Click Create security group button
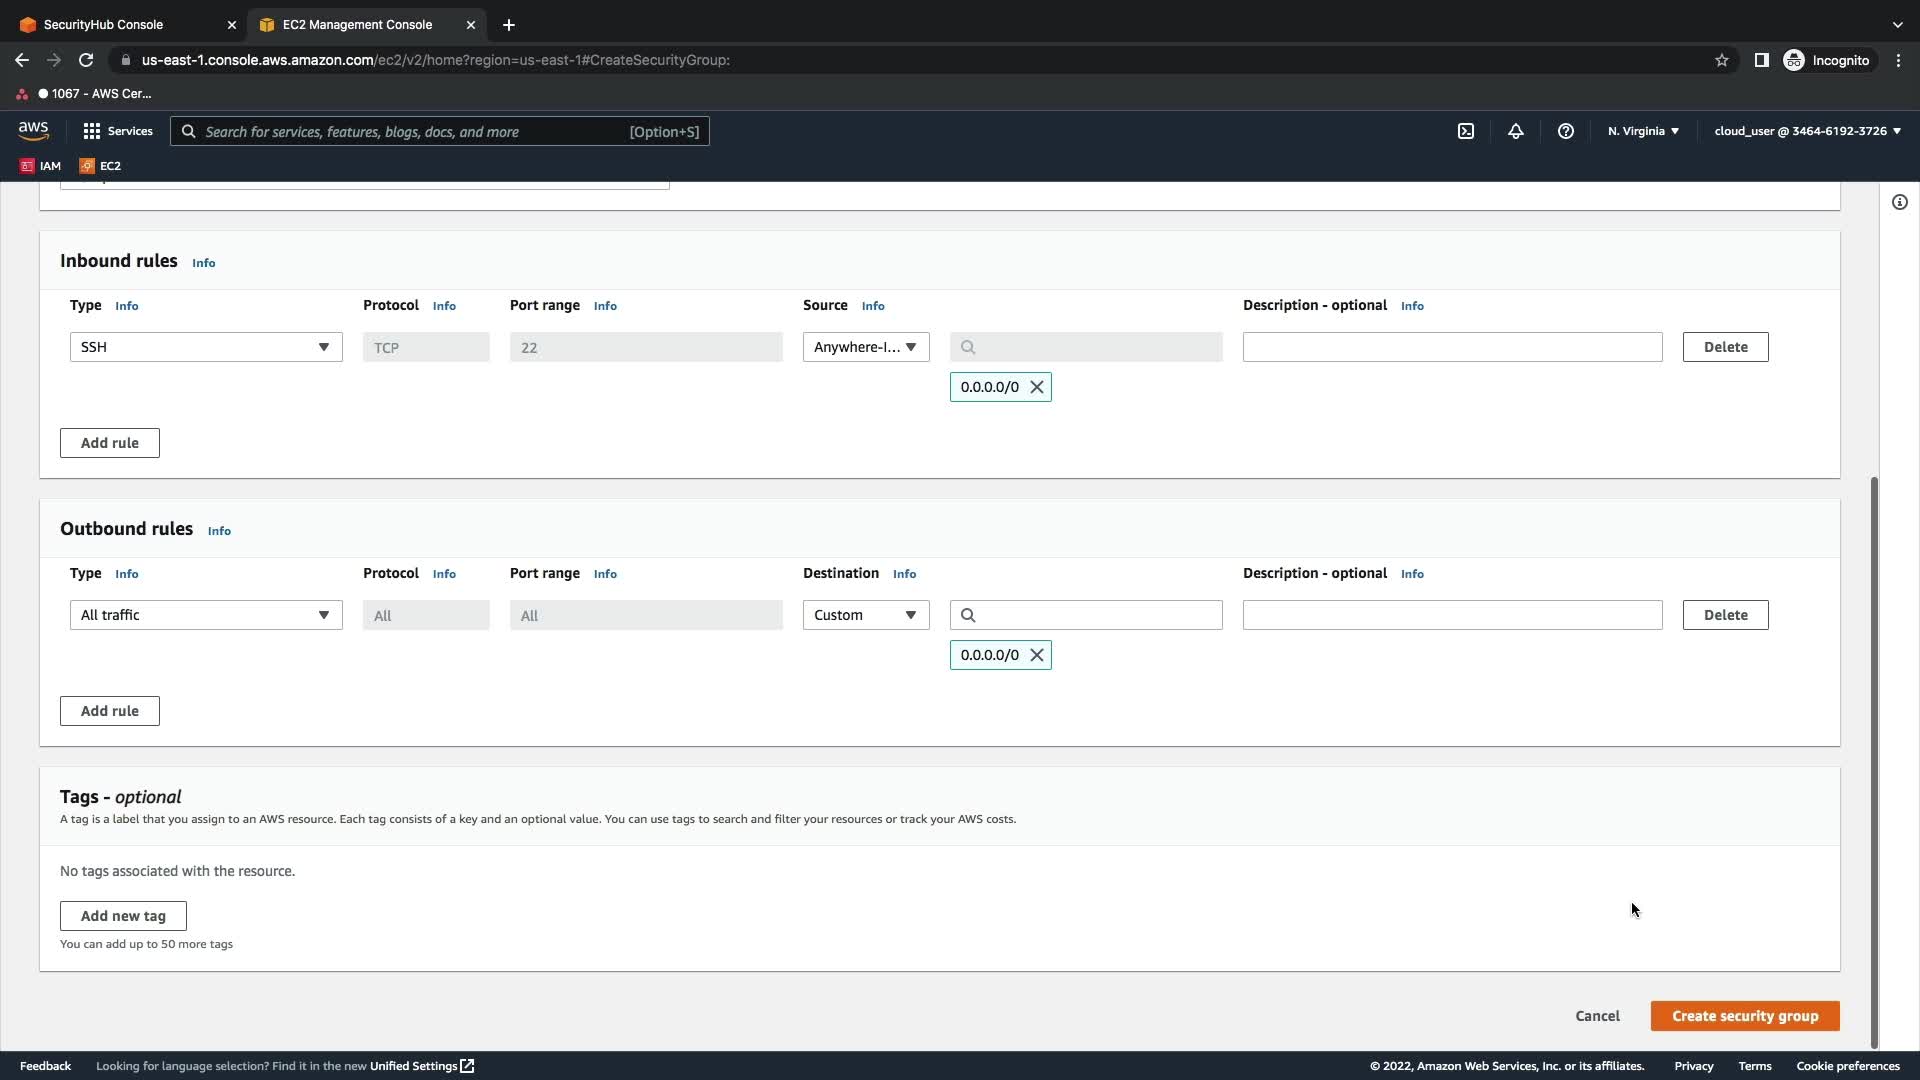The image size is (1920, 1080). pos(1745,1016)
